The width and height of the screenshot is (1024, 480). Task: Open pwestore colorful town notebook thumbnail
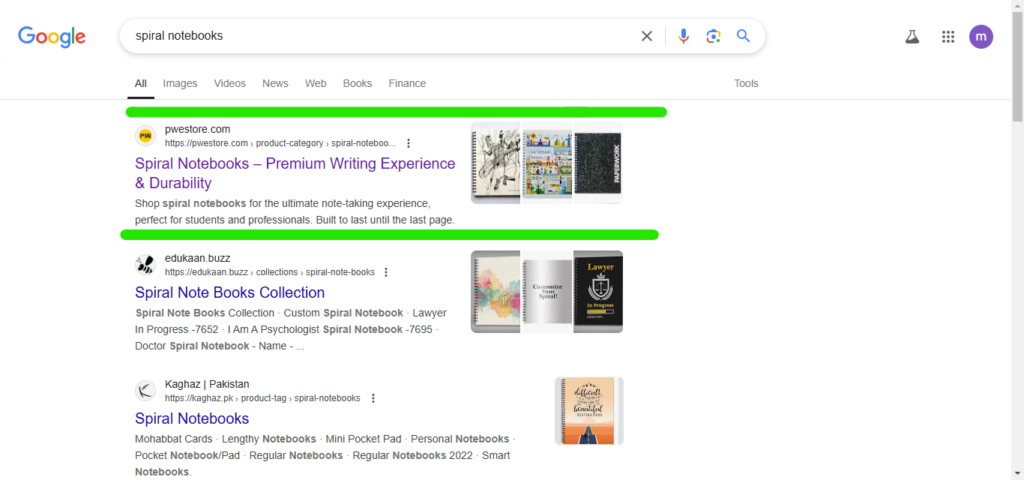click(x=547, y=163)
